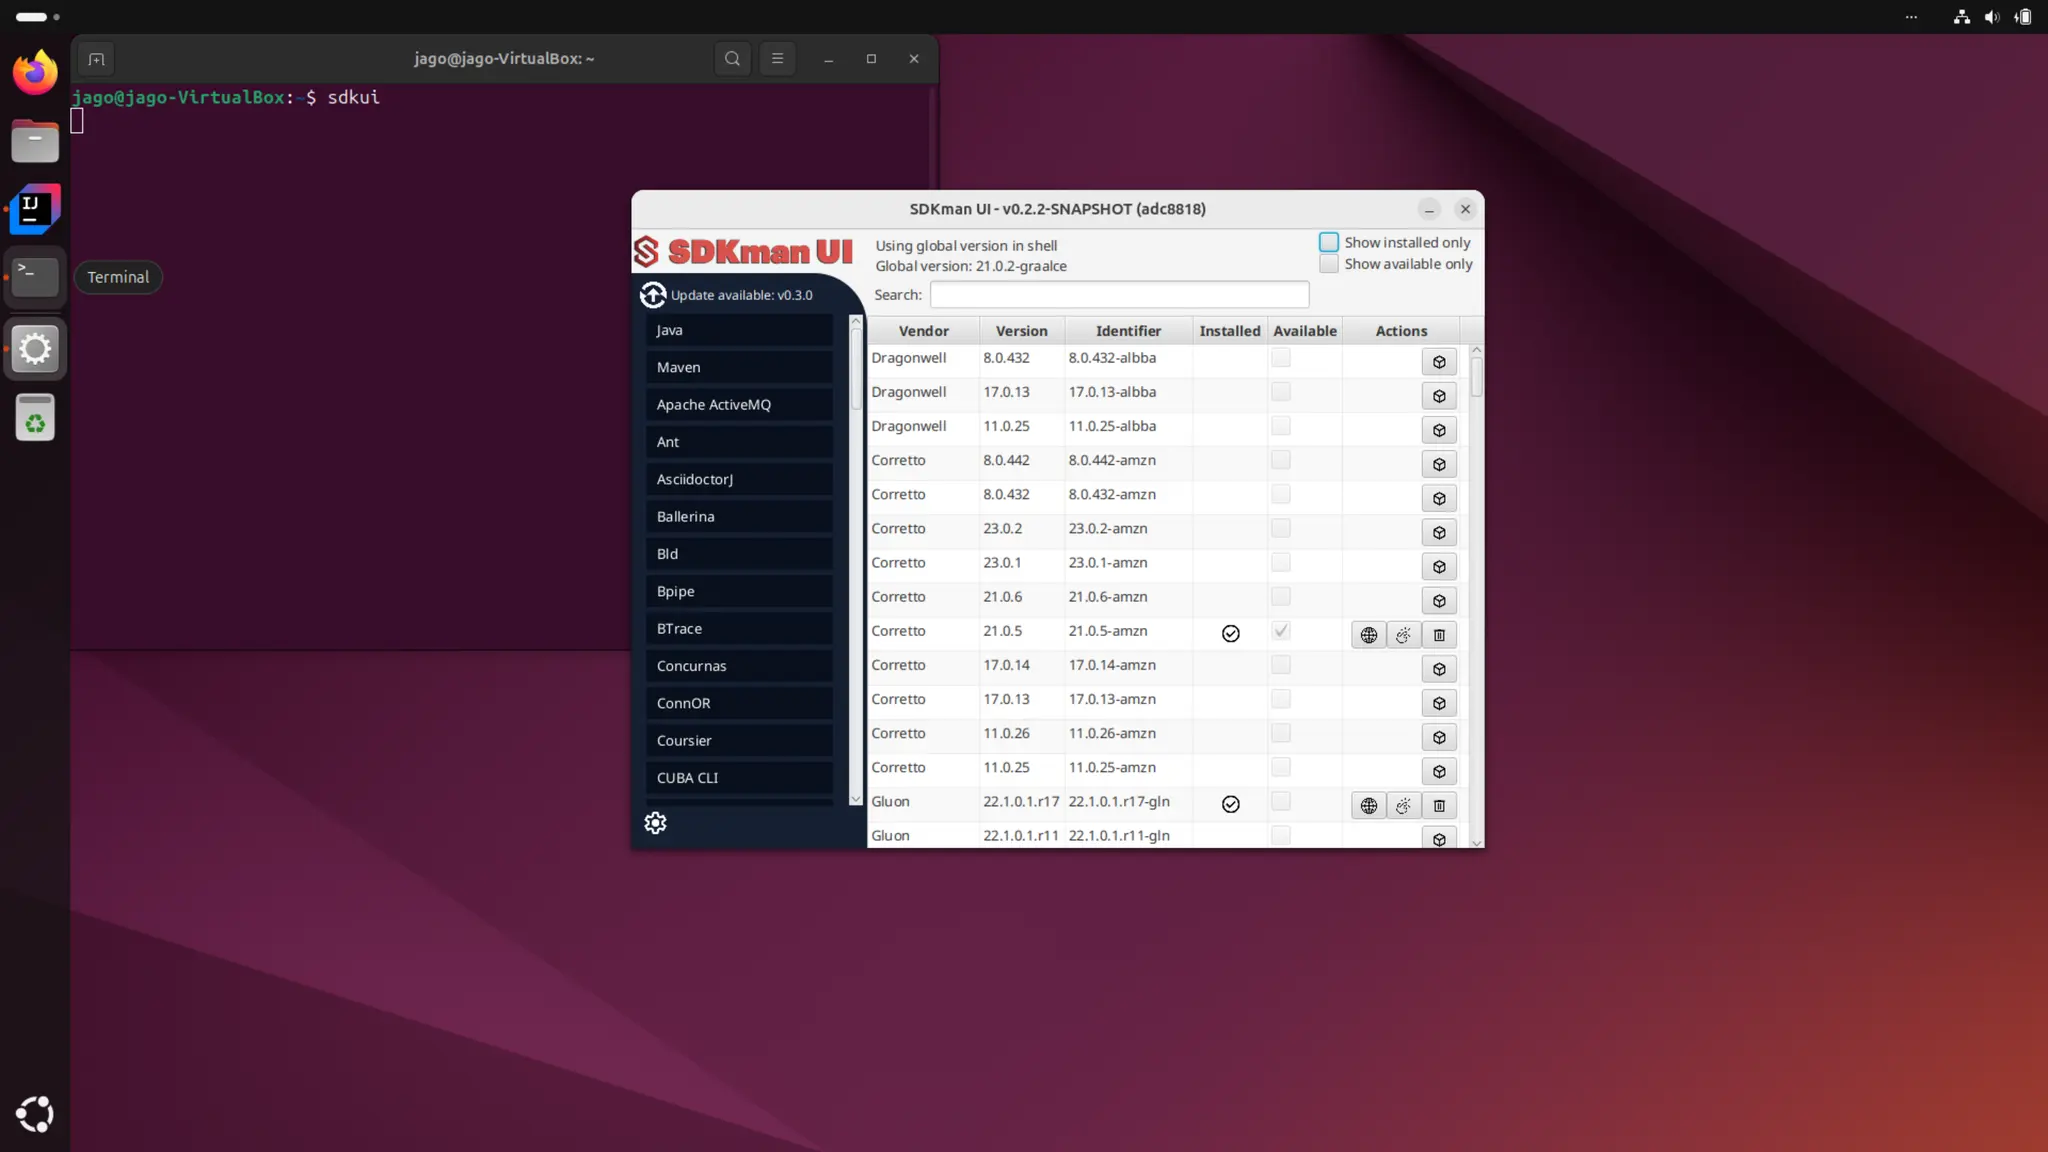Toggle Available checkbox for Corretto 21.0.5
The image size is (2048, 1152).
click(1281, 631)
